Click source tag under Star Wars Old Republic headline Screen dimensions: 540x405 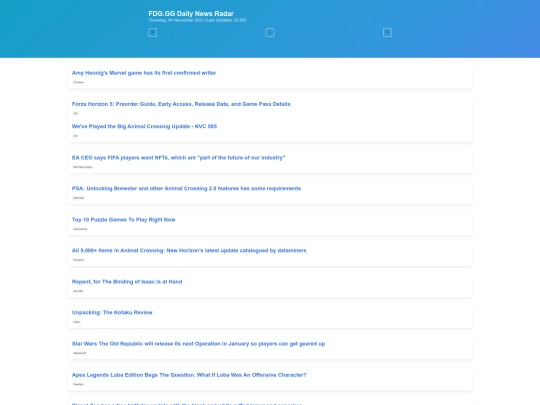(80, 353)
